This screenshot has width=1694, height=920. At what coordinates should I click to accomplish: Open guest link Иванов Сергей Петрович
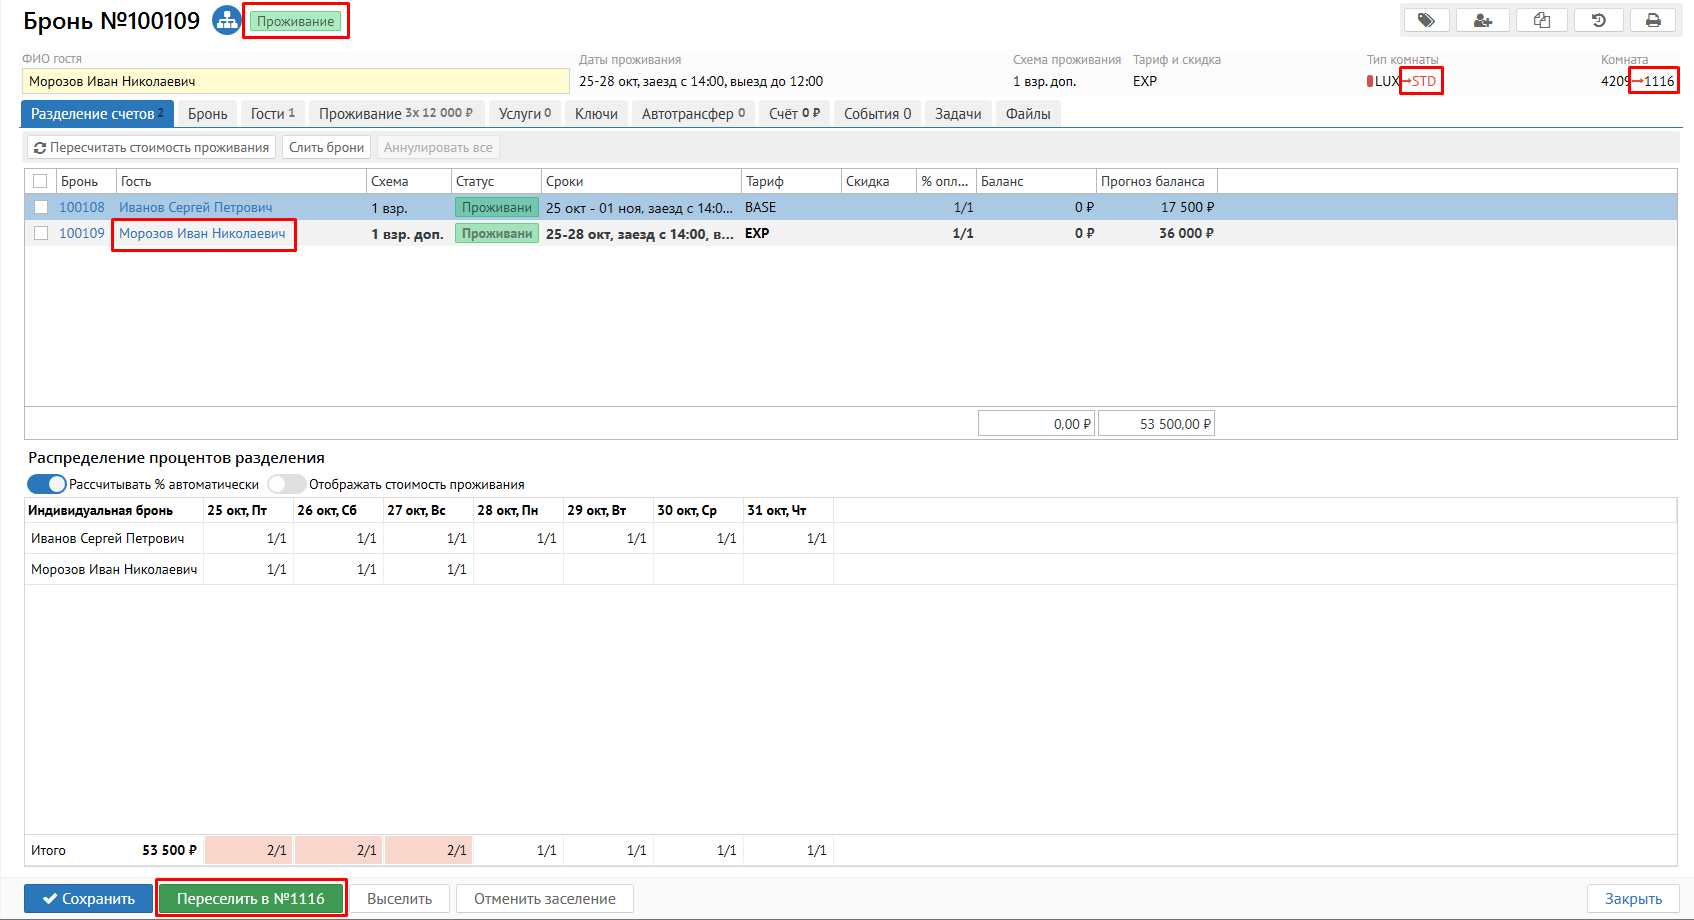click(195, 207)
